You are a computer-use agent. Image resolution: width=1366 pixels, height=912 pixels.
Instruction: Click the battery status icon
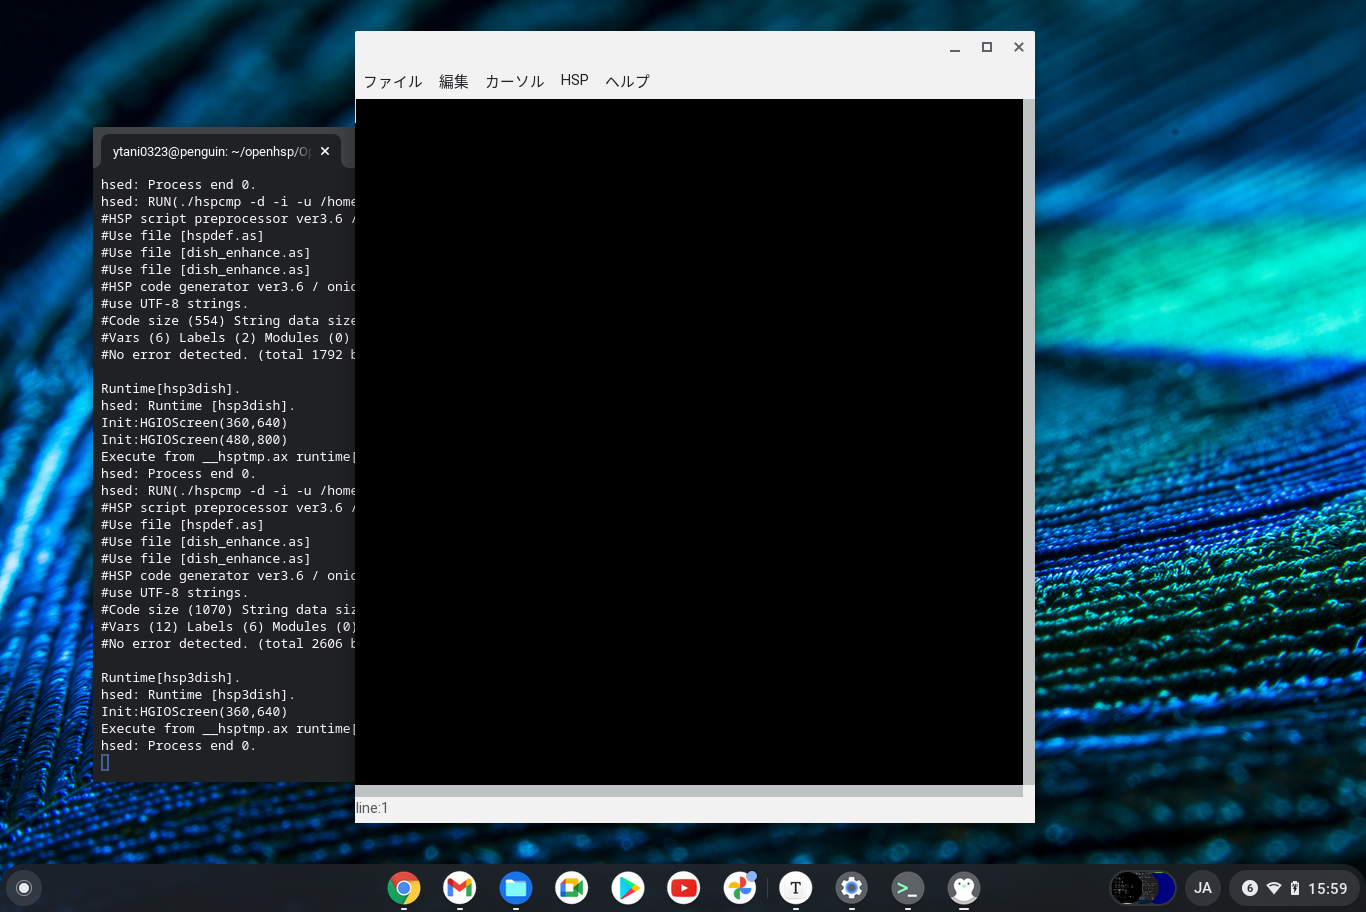coord(1295,888)
